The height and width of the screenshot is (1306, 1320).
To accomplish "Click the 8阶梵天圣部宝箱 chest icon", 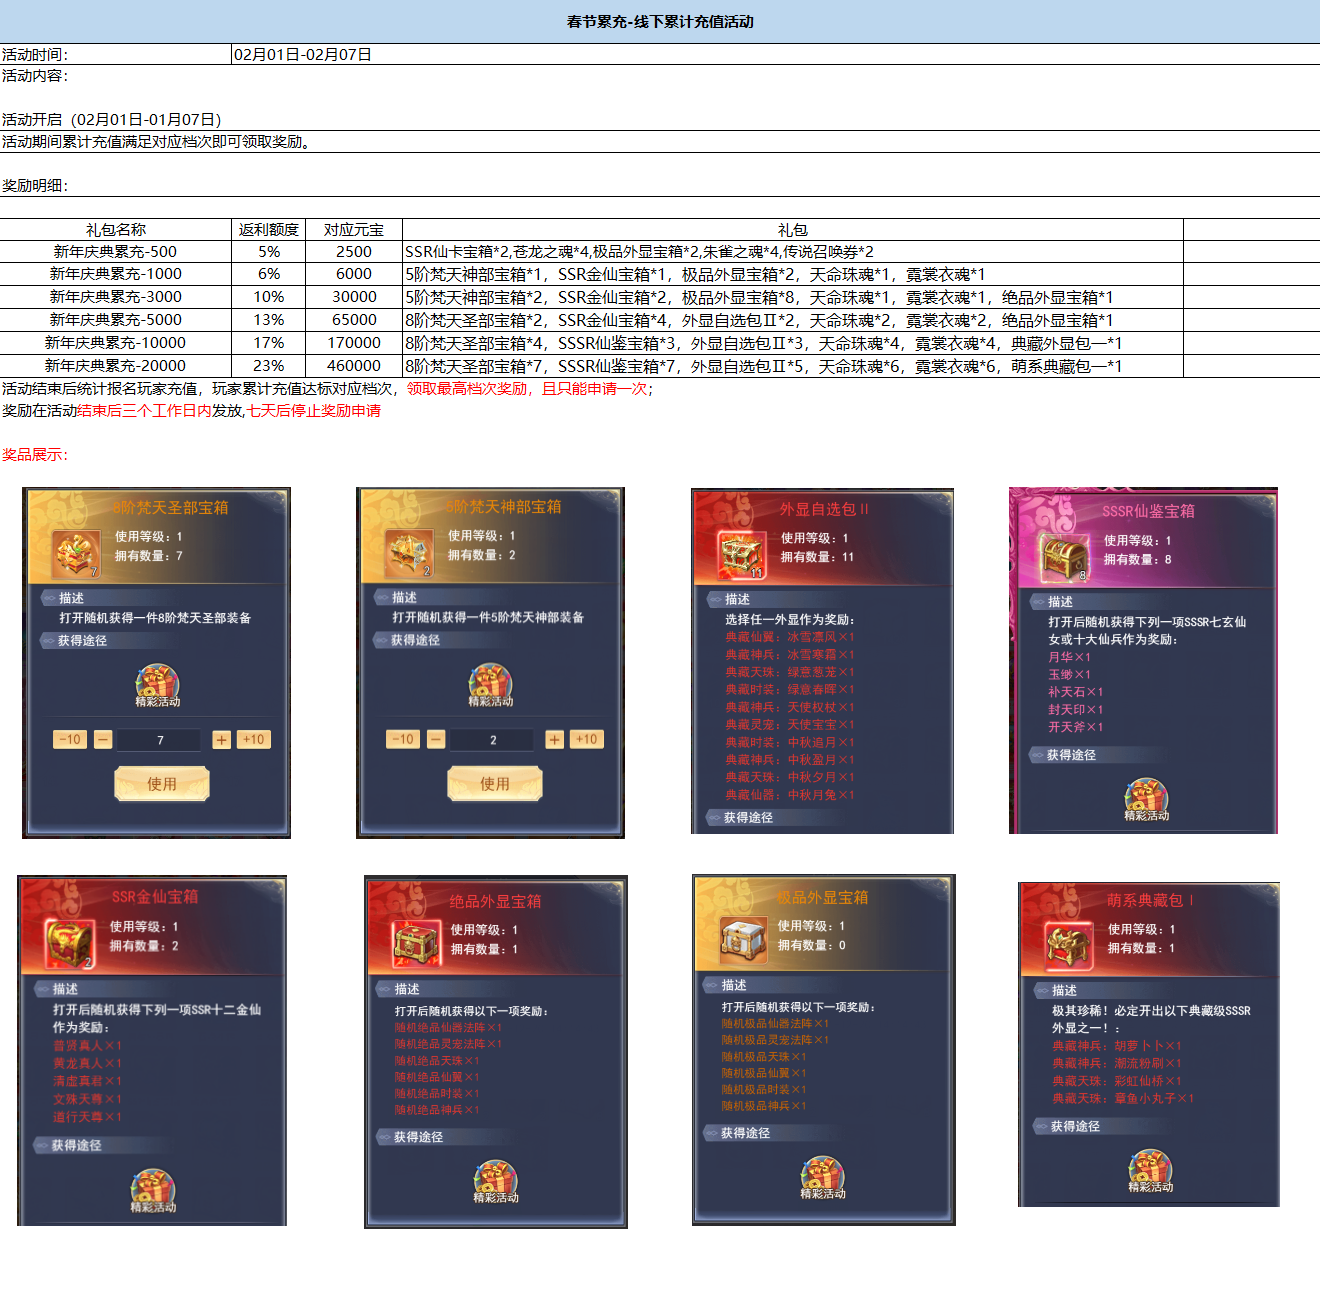I will [77, 554].
